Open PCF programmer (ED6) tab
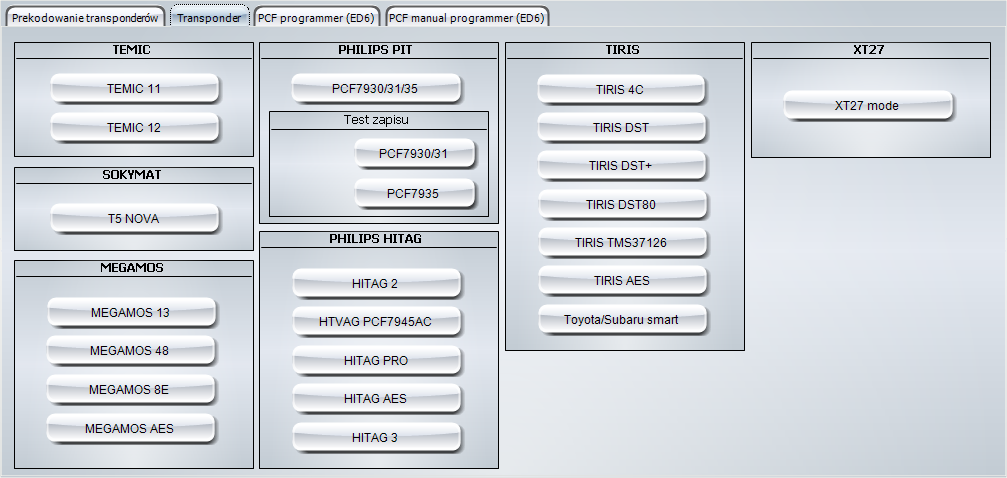 point(317,17)
